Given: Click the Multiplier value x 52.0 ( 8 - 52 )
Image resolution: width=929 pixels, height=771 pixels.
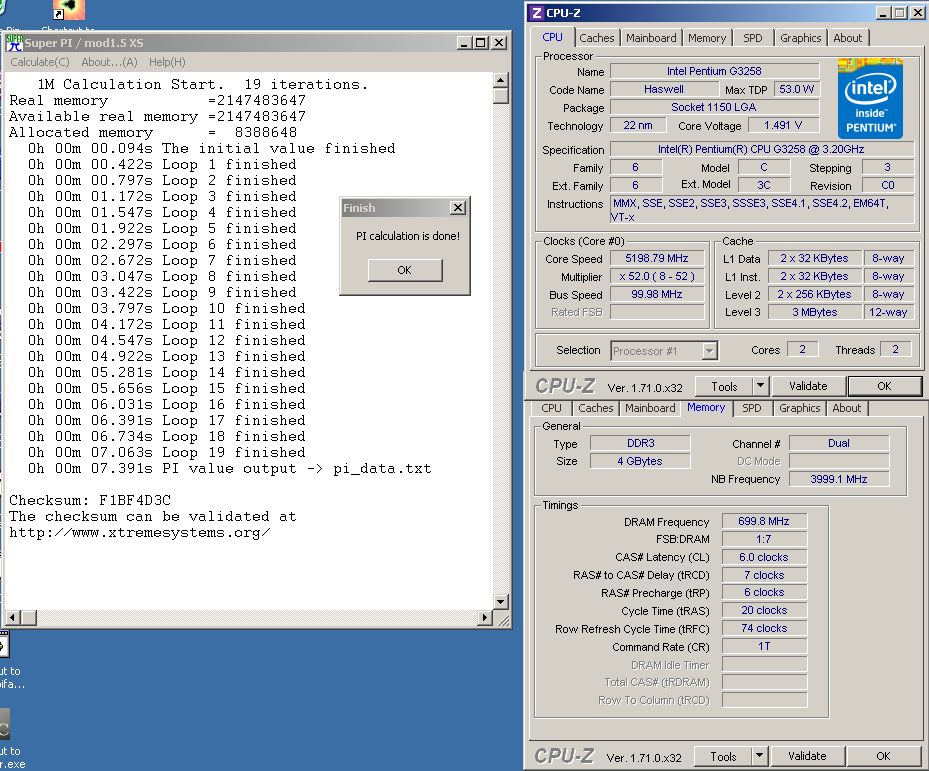Looking at the screenshot, I should click(656, 277).
